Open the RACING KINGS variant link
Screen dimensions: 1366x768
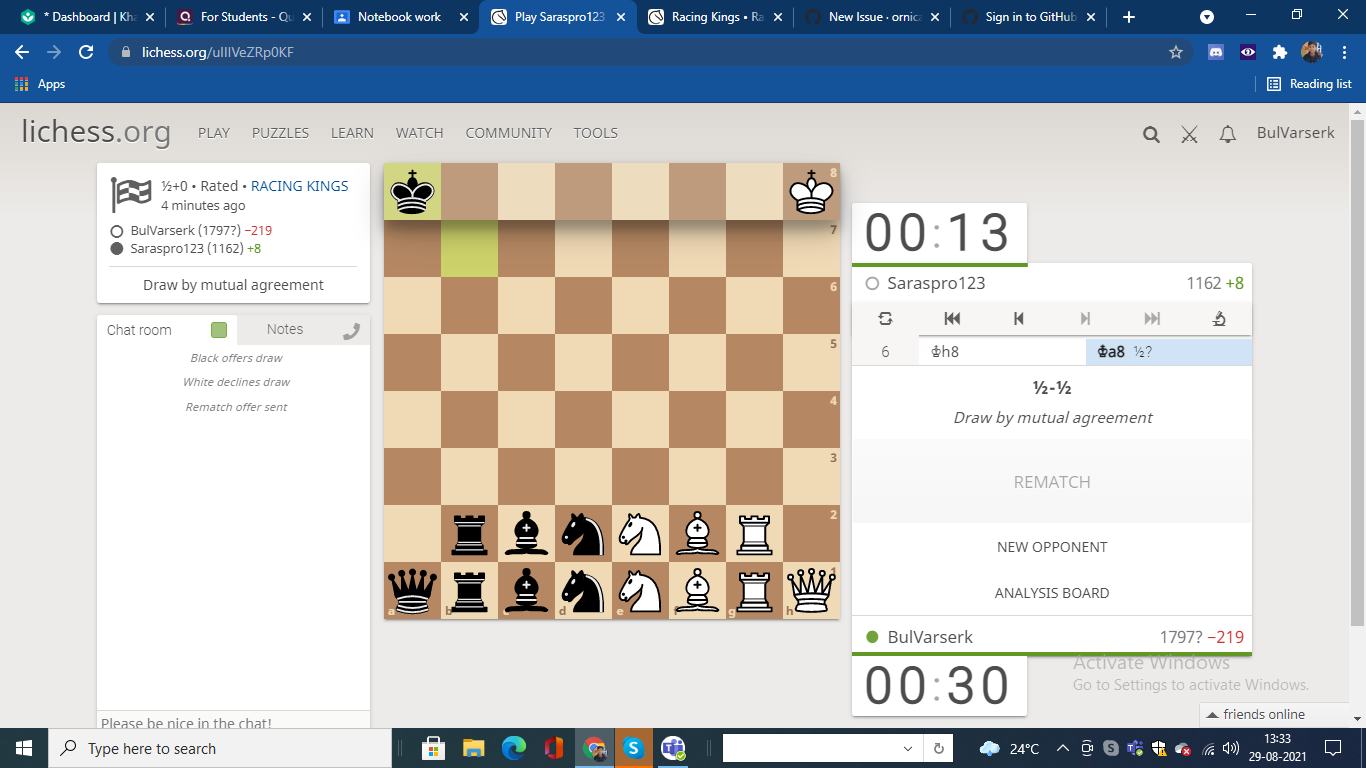(x=299, y=186)
